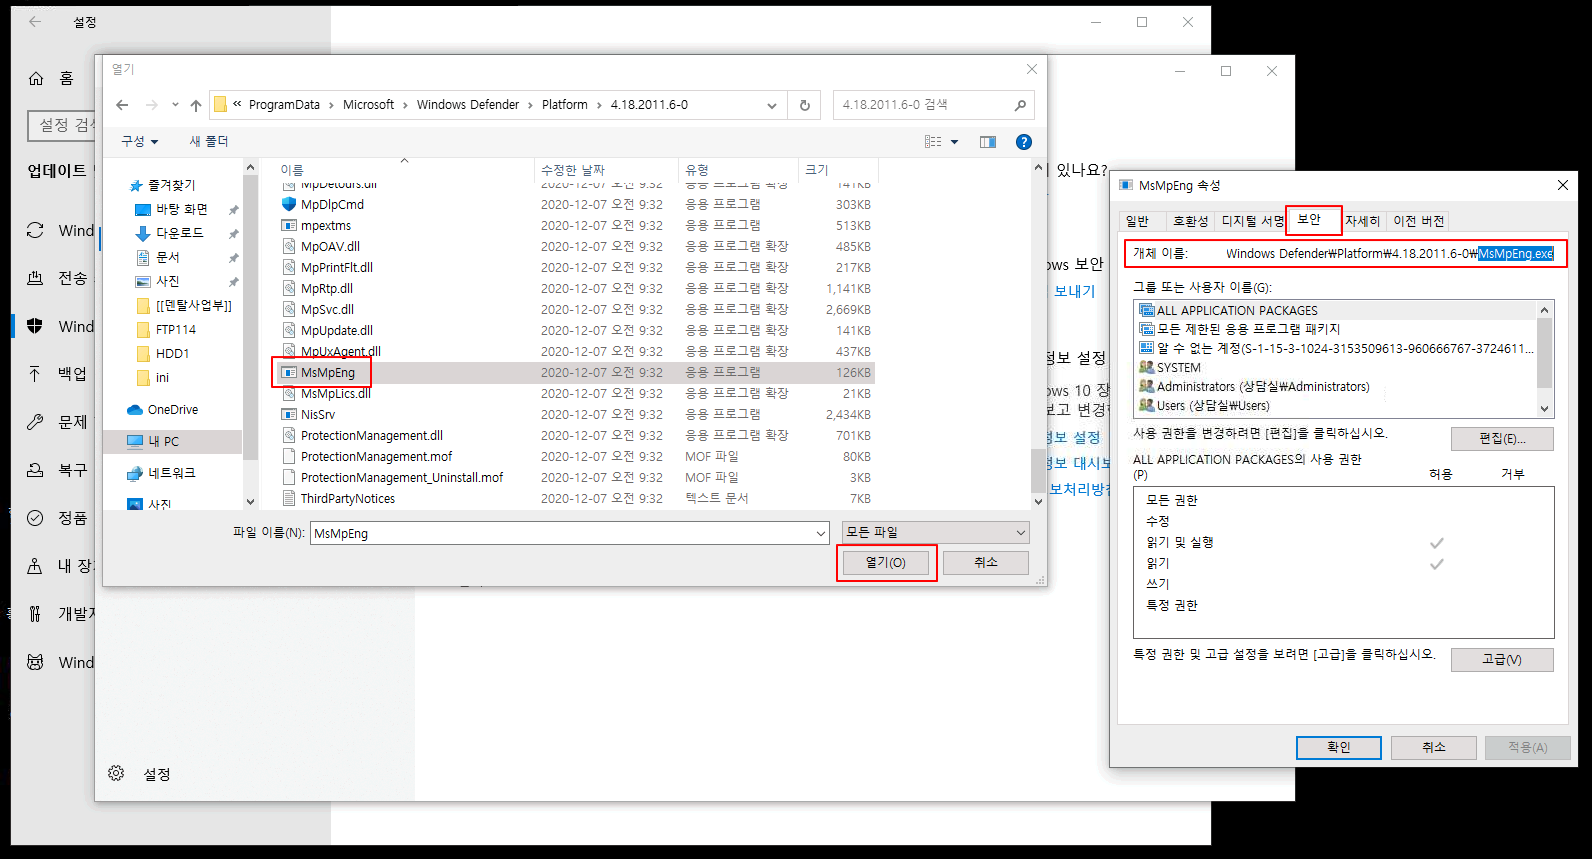Select Users group entry
This screenshot has height=859, width=1592.
[1204, 405]
